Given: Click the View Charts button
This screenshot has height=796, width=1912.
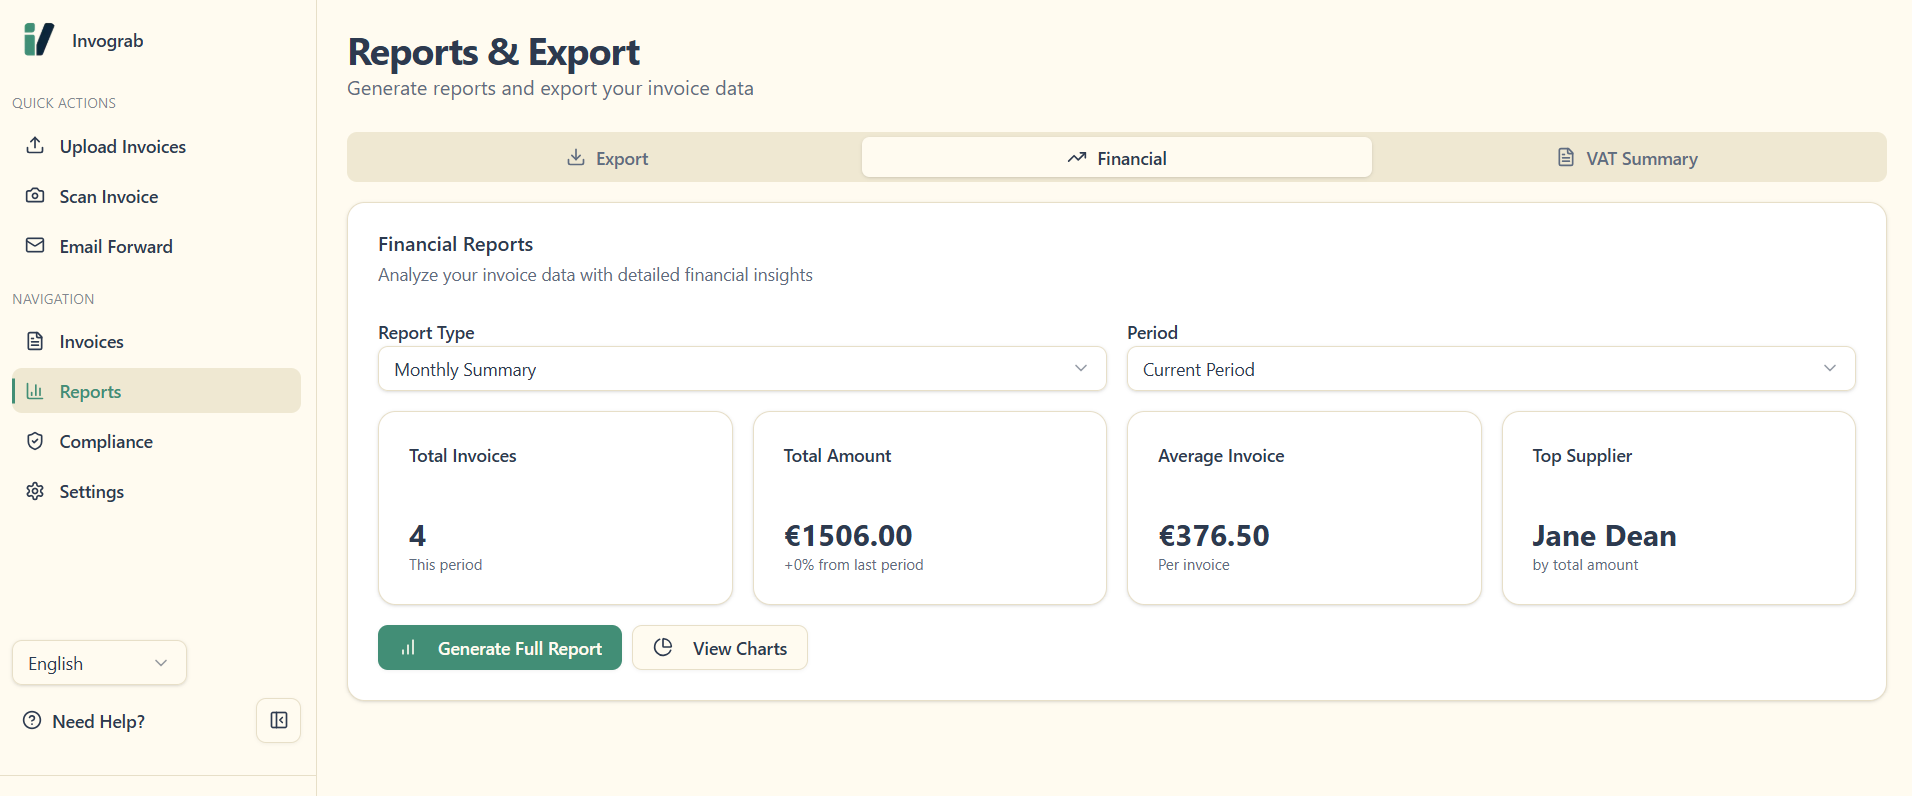Looking at the screenshot, I should [x=719, y=648].
